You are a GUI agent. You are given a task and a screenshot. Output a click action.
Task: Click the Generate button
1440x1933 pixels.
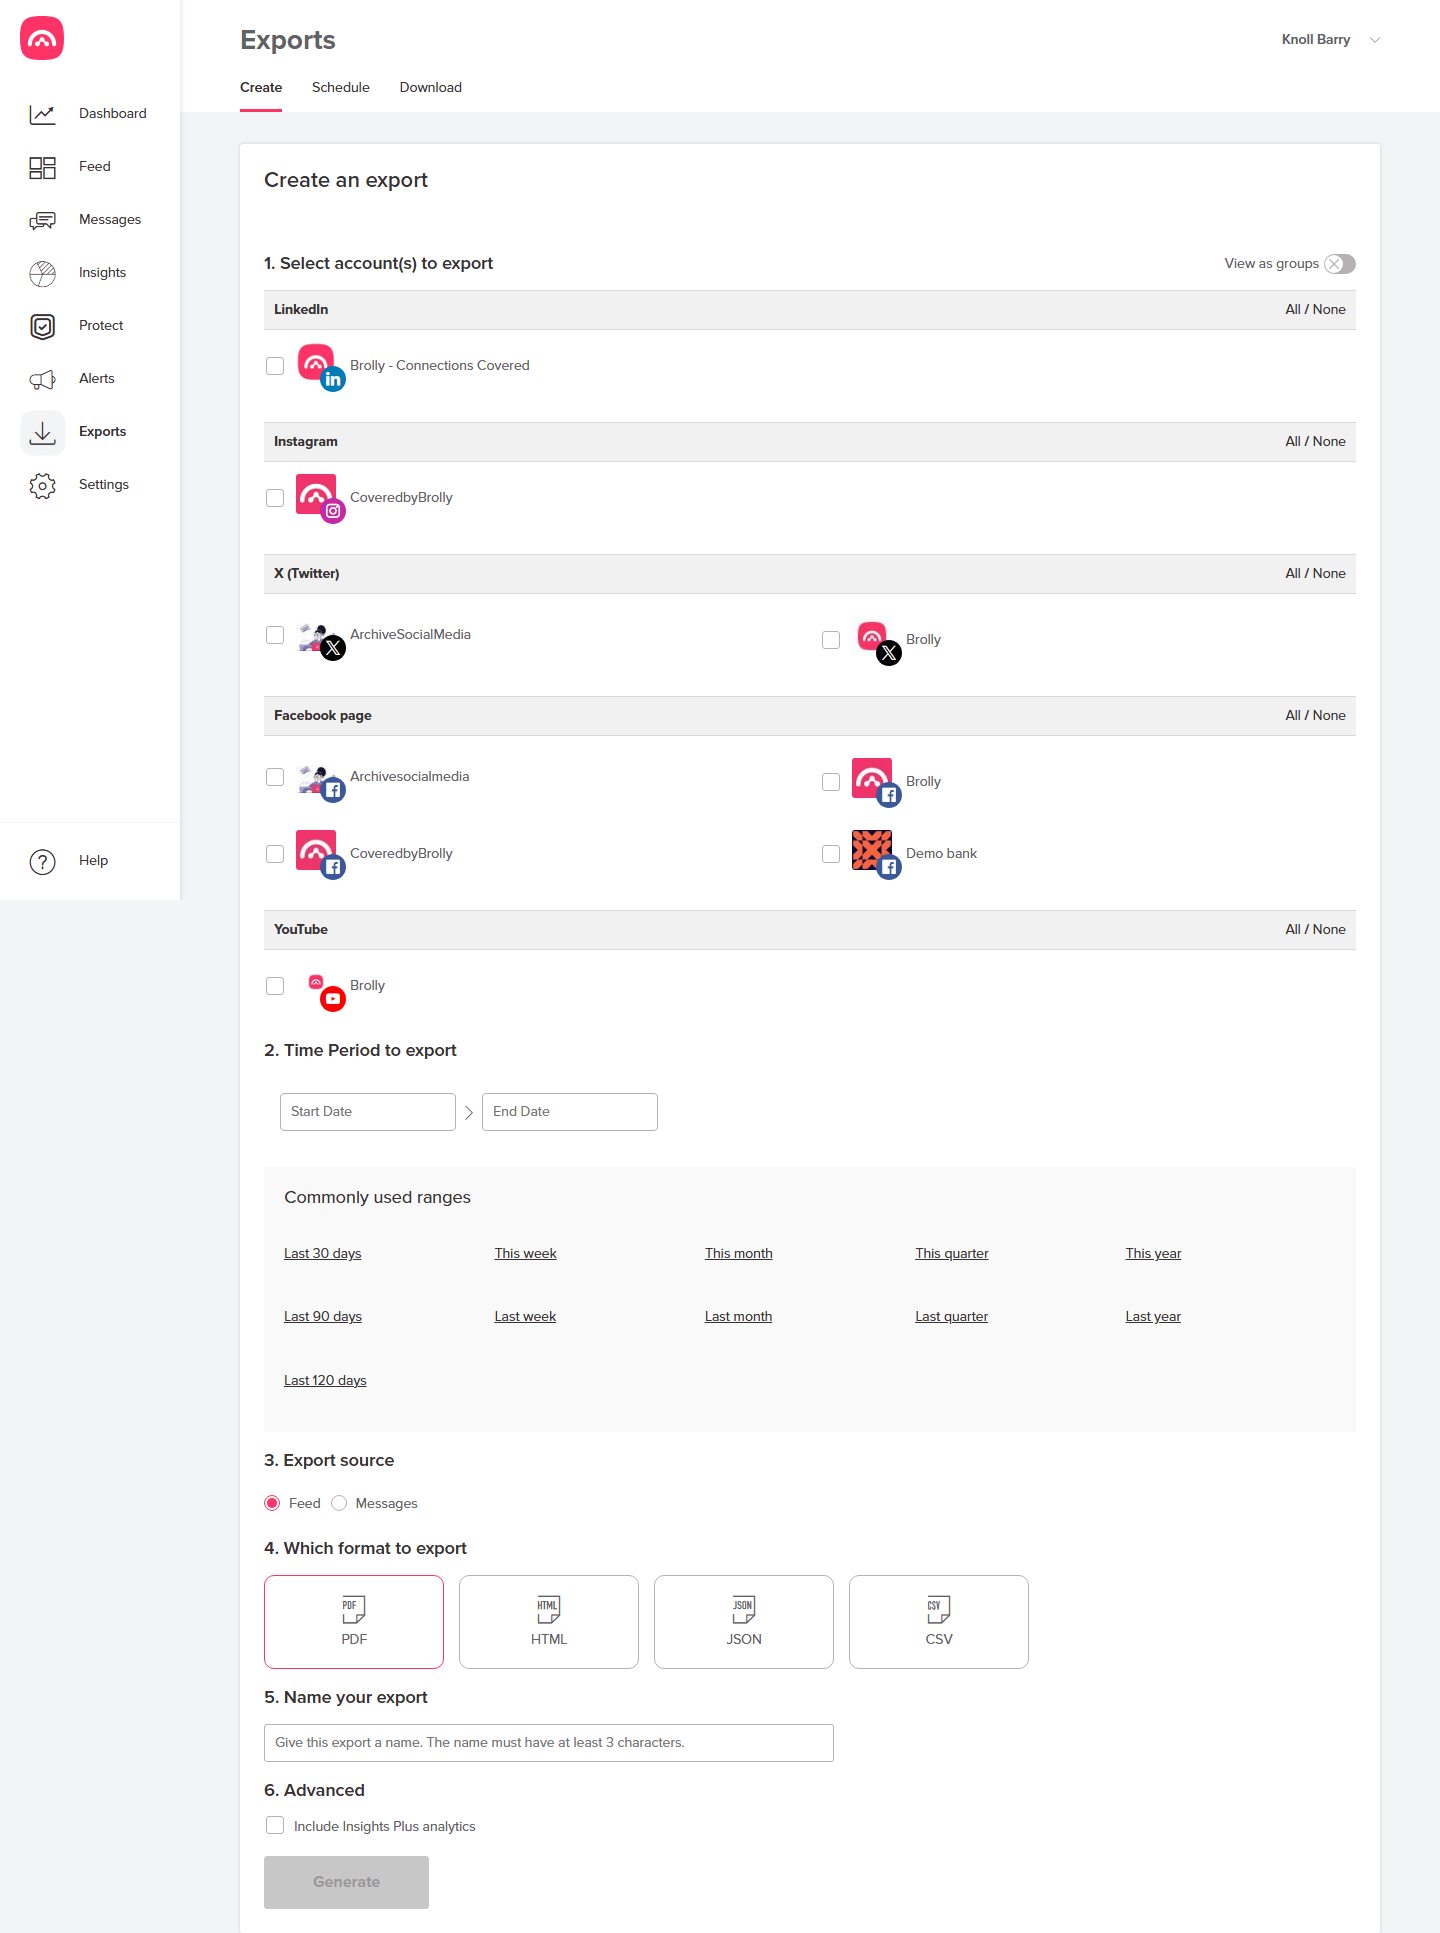tap(346, 1882)
